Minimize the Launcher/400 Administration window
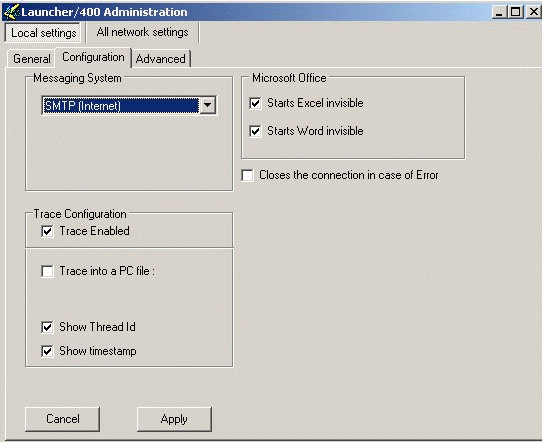This screenshot has width=542, height=442. click(499, 12)
